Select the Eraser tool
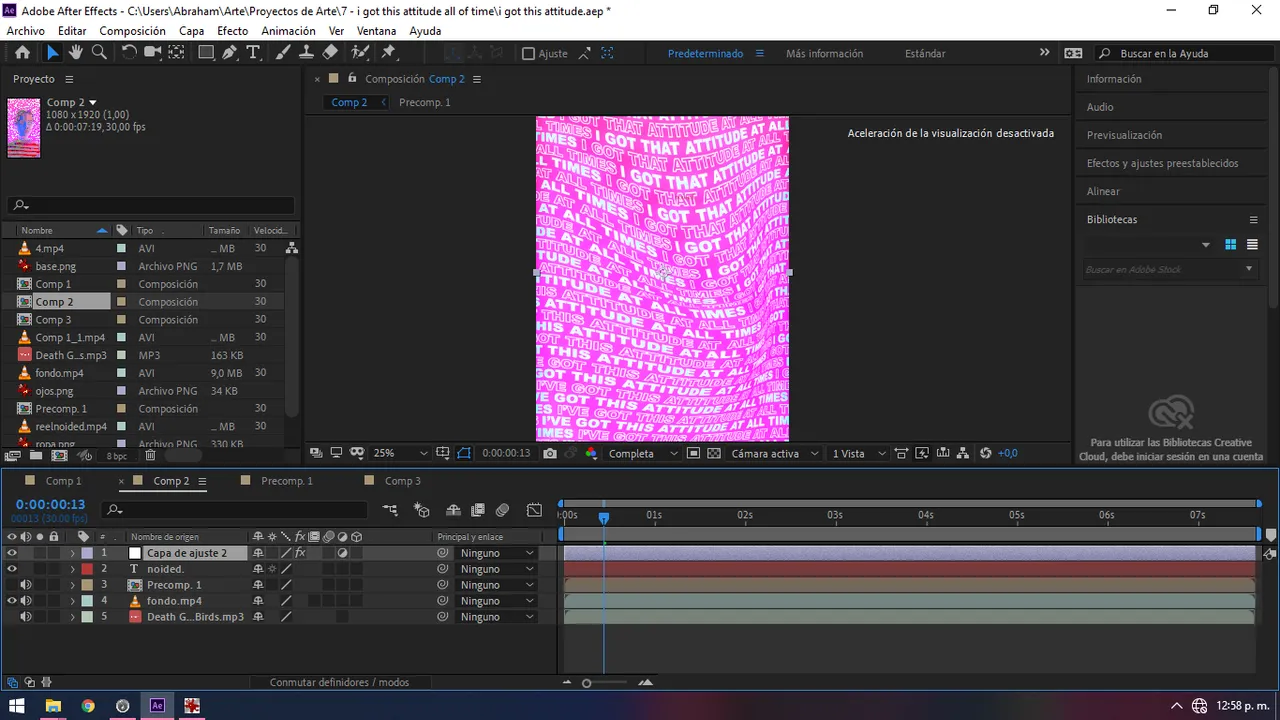1280x720 pixels. point(331,53)
